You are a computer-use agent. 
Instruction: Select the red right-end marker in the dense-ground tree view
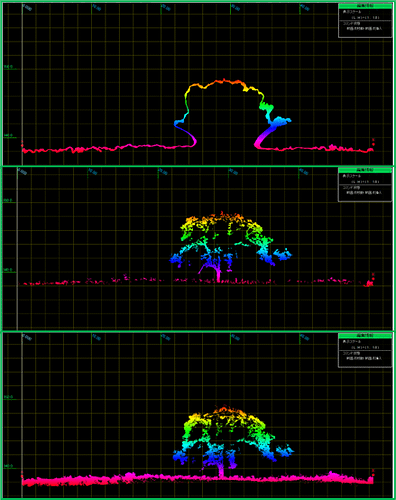(373, 472)
